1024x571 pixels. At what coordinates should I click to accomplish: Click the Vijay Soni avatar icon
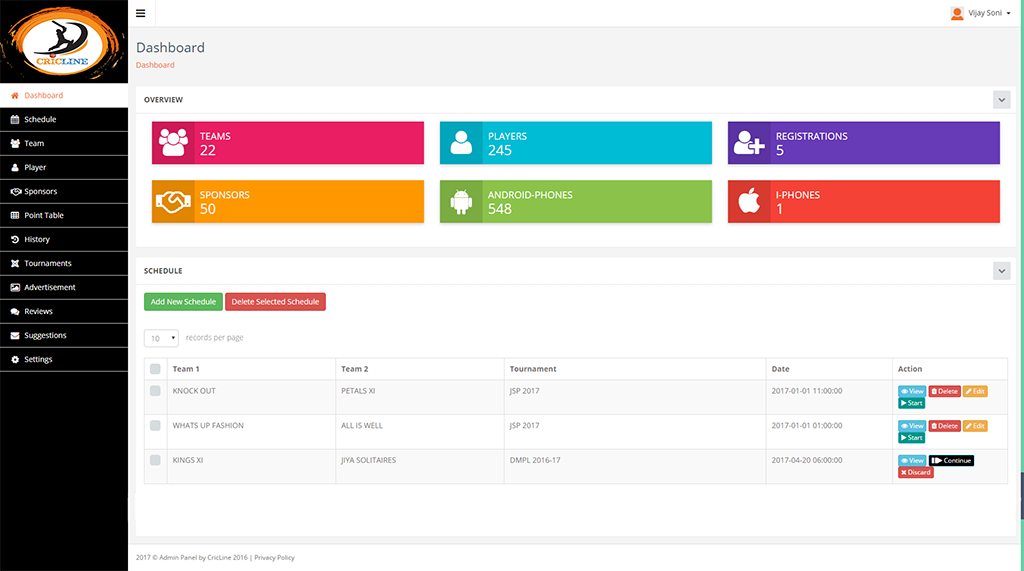coord(957,13)
